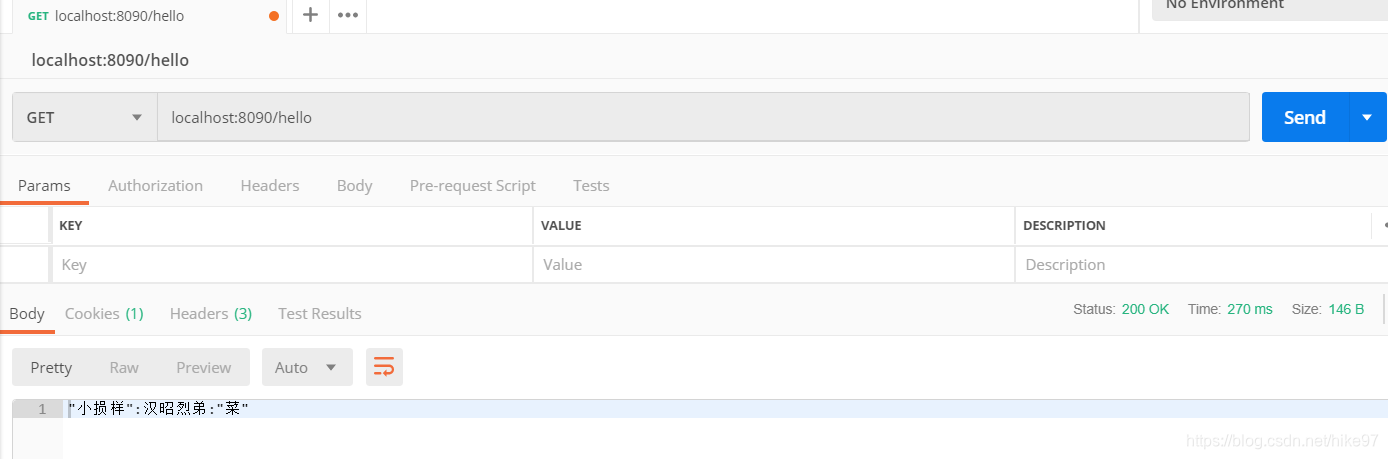Open the Tests tab

coord(591,185)
